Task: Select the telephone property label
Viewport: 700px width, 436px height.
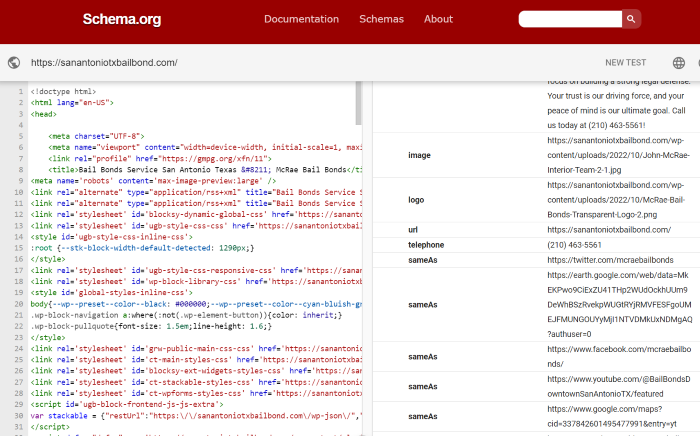Action: [x=426, y=245]
